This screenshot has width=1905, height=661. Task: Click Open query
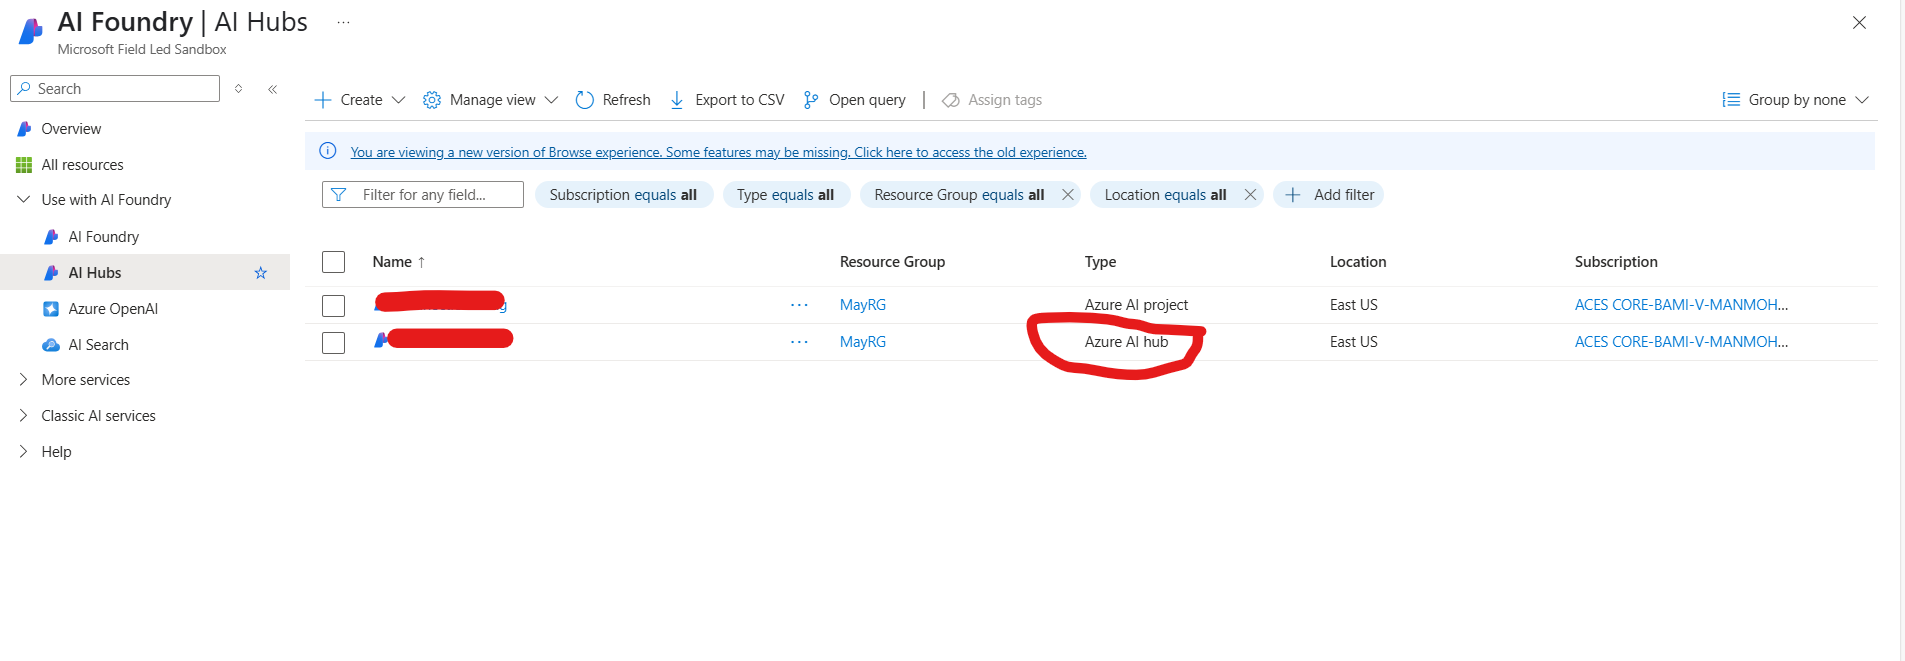click(x=854, y=100)
